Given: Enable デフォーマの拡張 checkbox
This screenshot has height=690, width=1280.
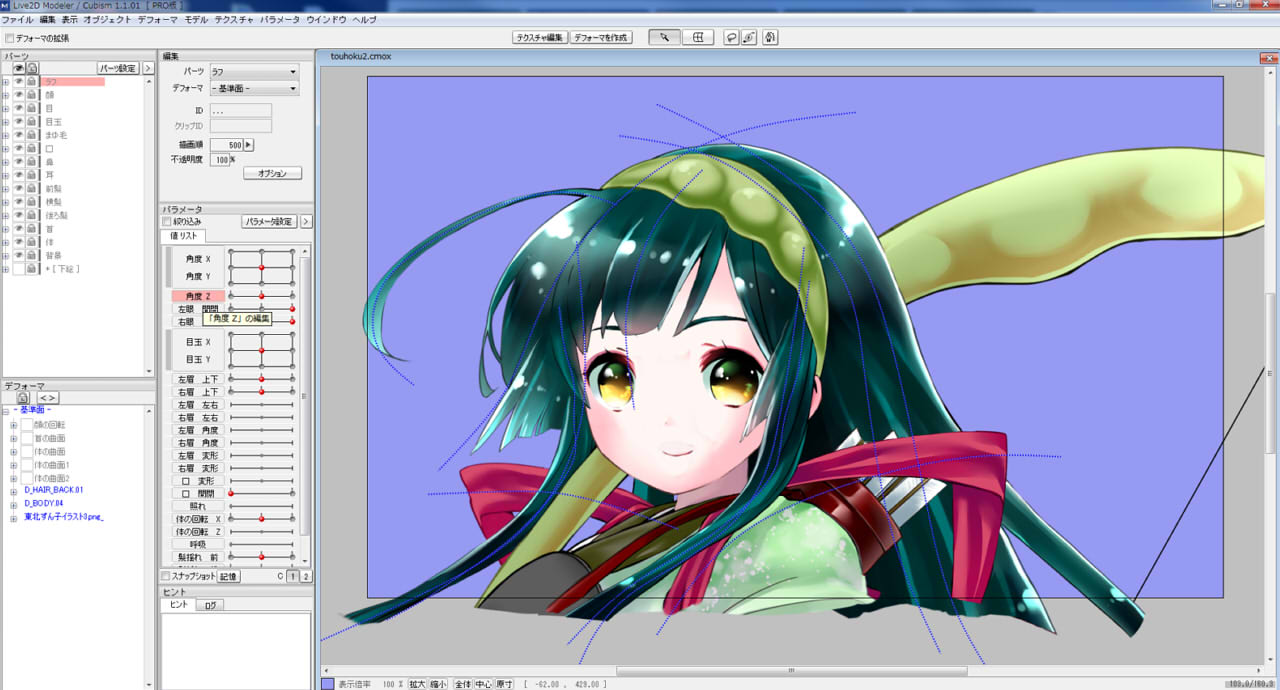Looking at the screenshot, I should (x=9, y=38).
